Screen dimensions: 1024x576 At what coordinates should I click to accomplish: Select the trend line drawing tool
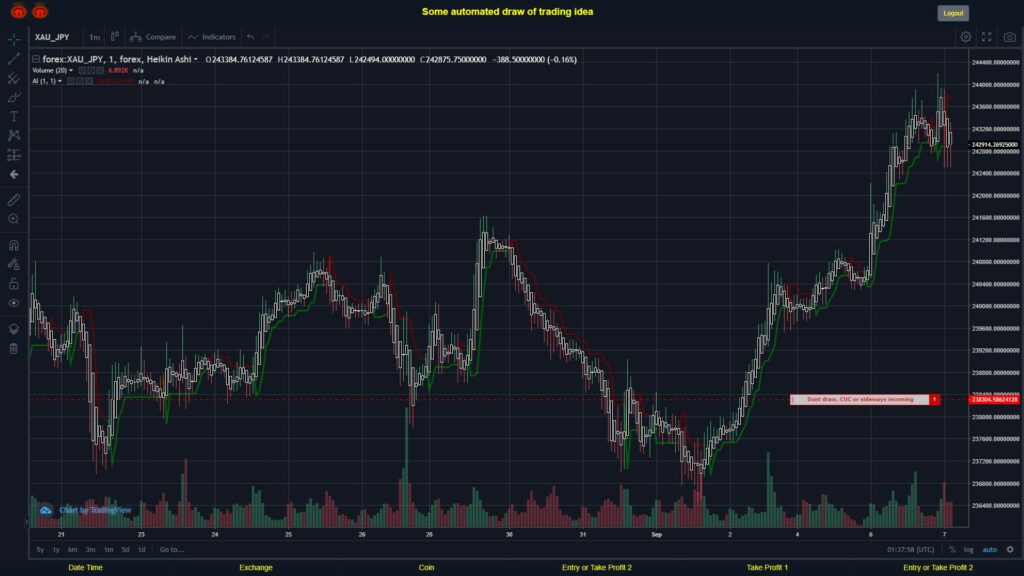click(14, 59)
